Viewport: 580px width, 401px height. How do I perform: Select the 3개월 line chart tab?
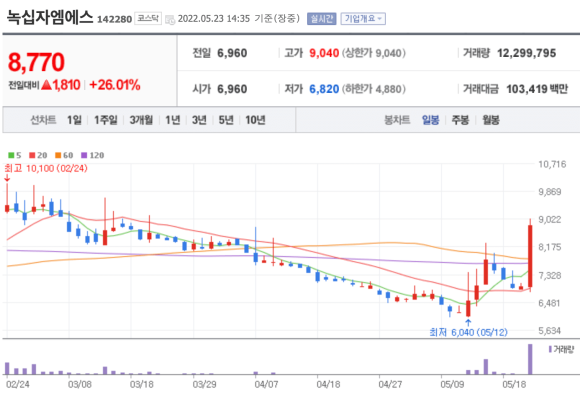141,120
